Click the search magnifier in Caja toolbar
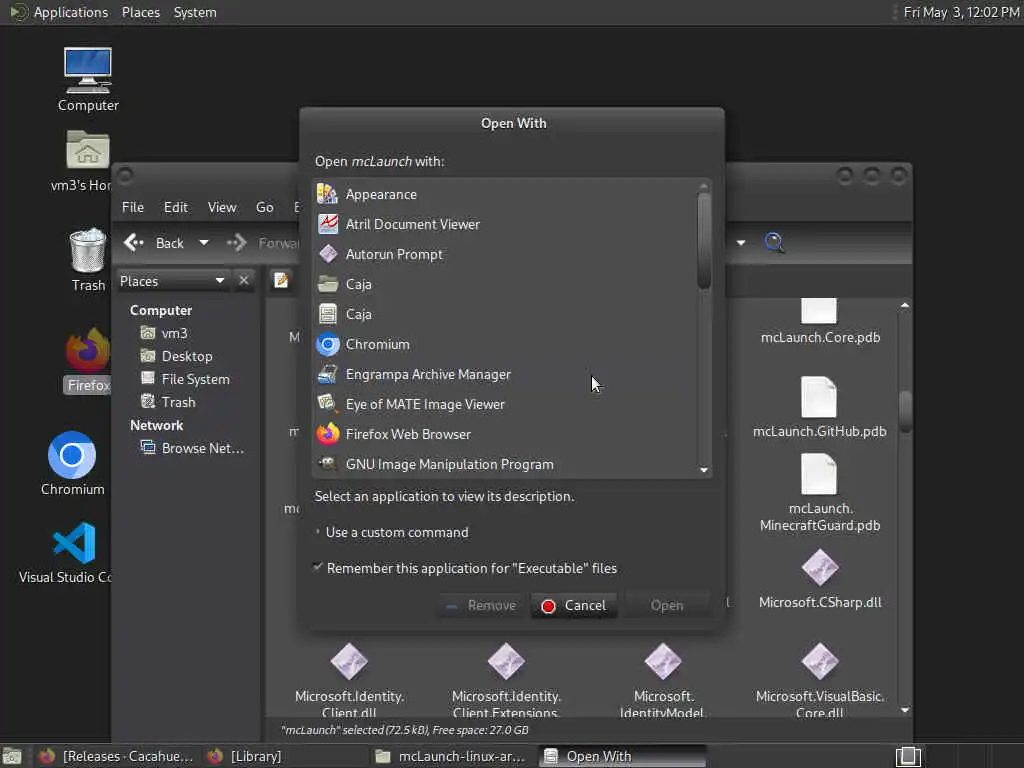 click(x=775, y=242)
